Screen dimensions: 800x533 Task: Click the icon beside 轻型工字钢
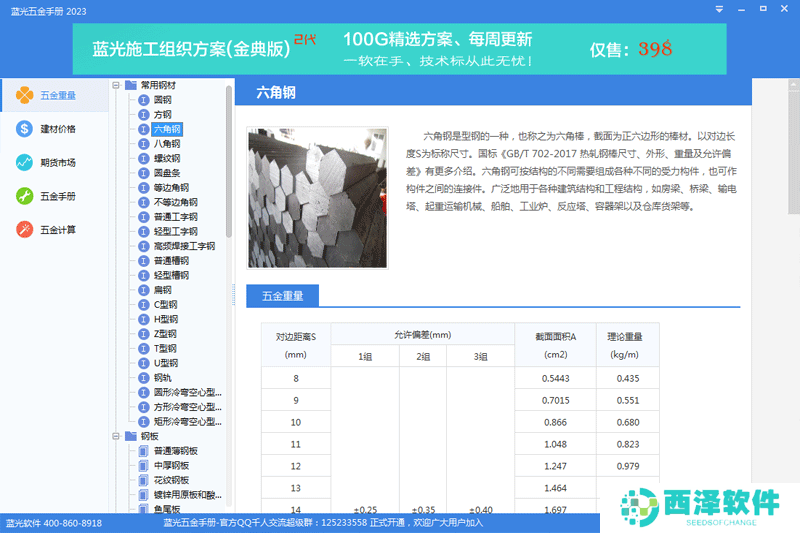144,232
